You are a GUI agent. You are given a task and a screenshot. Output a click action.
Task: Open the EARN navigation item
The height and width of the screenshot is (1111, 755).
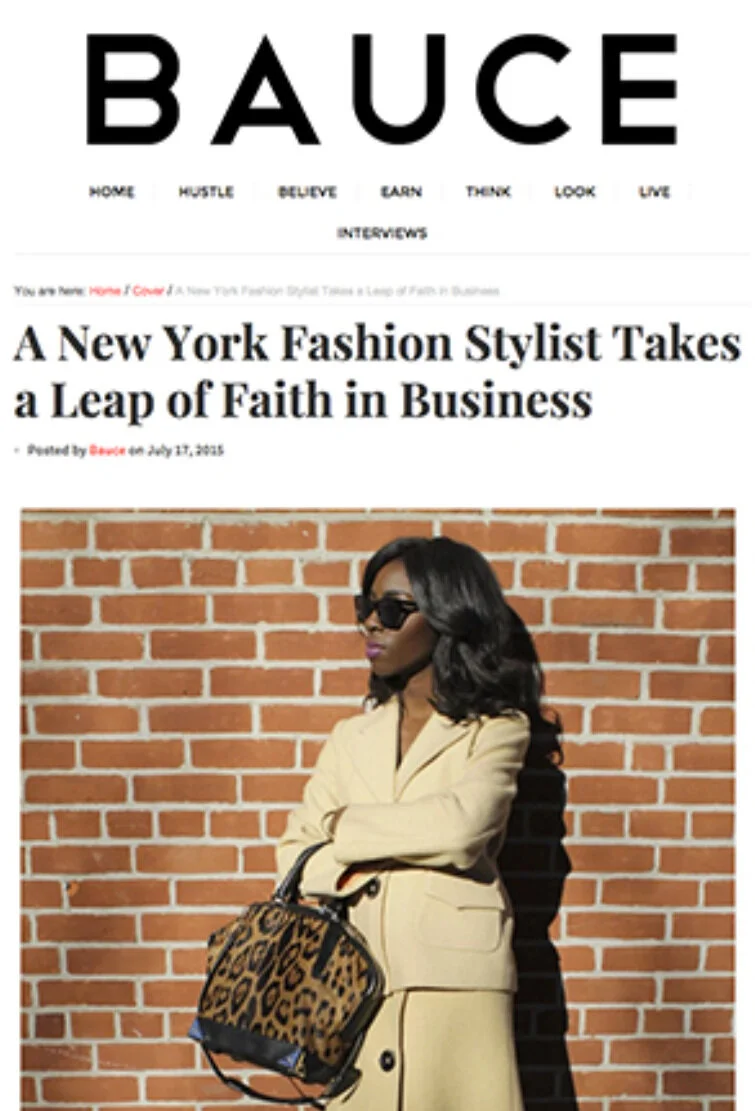(401, 191)
